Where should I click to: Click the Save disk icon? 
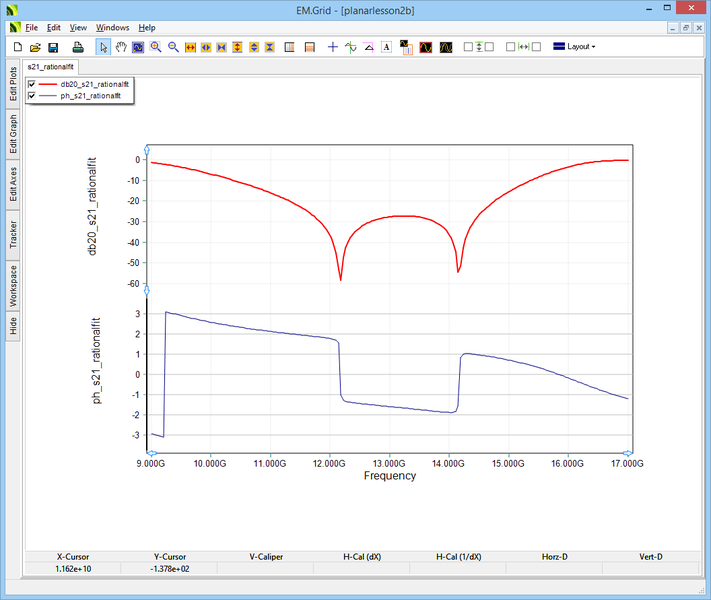pos(53,47)
